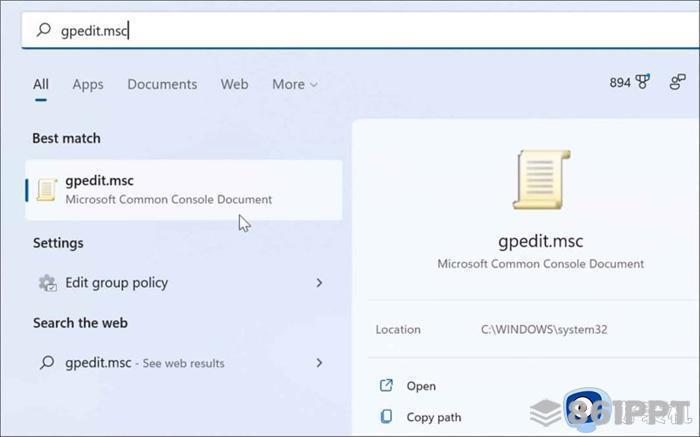Click the C:\WINDOWS\system32 location path
The height and width of the screenshot is (437, 700).
pos(544,329)
